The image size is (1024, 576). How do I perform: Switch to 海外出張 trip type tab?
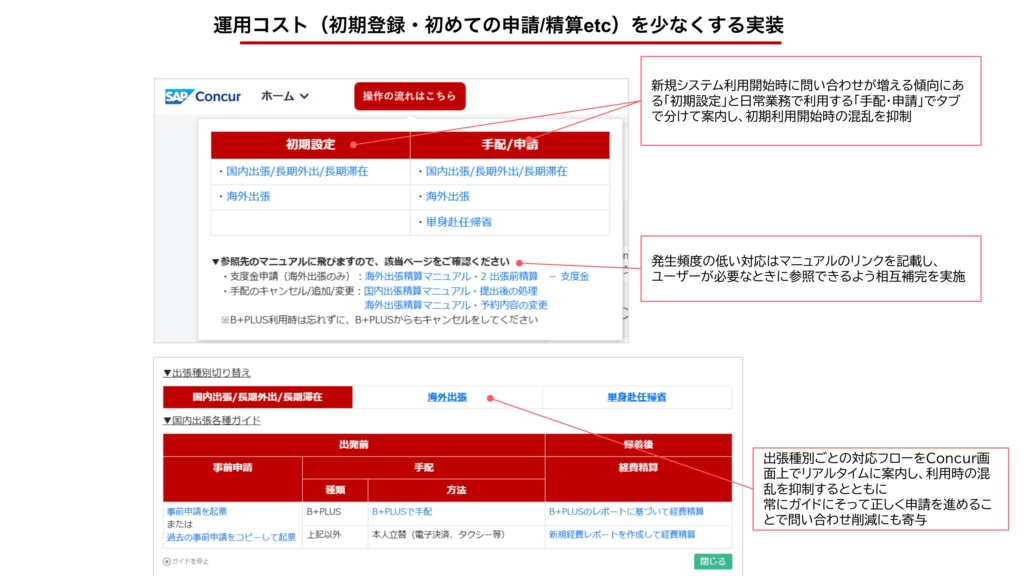447,397
